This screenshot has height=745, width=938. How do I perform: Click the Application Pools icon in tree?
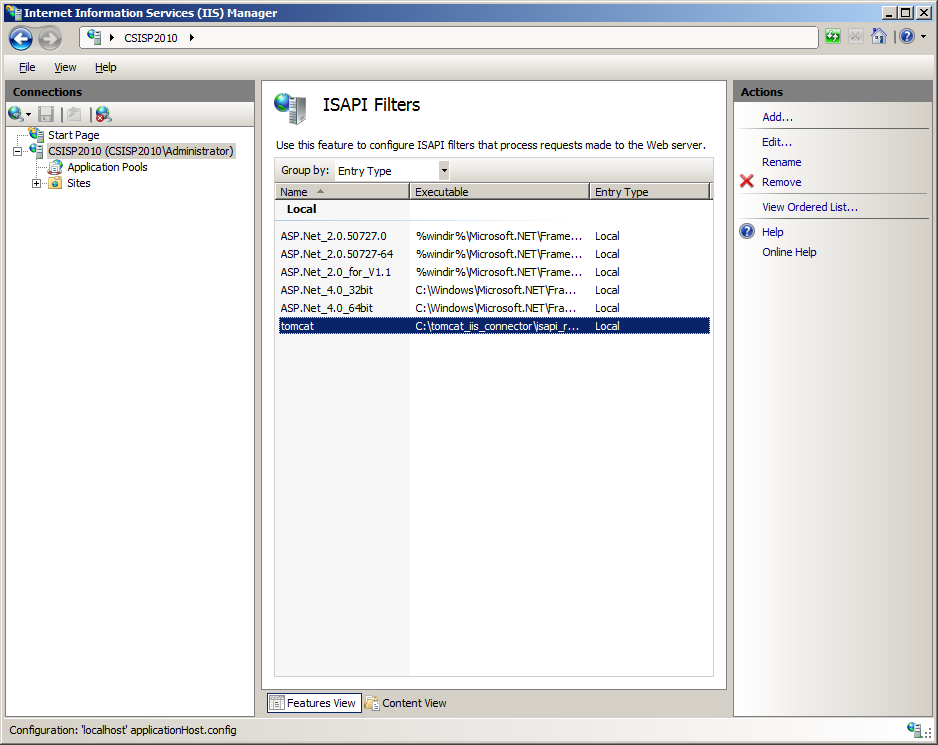click(x=55, y=167)
